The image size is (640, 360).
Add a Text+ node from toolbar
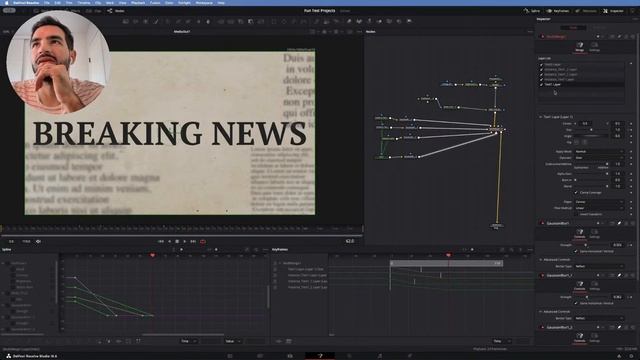click(x=146, y=21)
